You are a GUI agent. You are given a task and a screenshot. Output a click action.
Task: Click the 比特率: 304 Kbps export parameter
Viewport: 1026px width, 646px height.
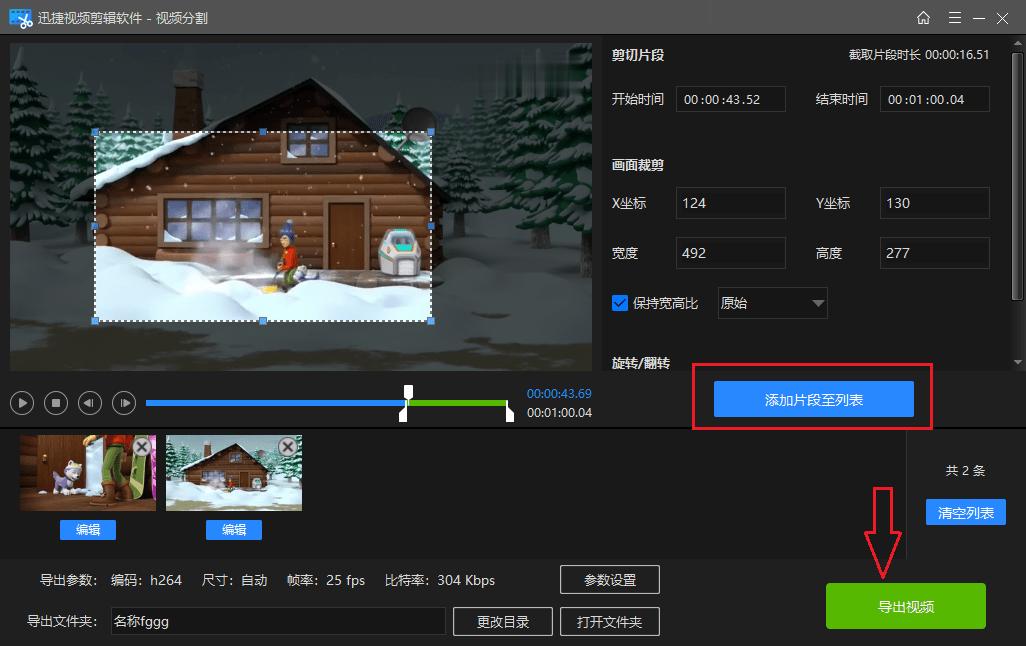[x=440, y=580]
